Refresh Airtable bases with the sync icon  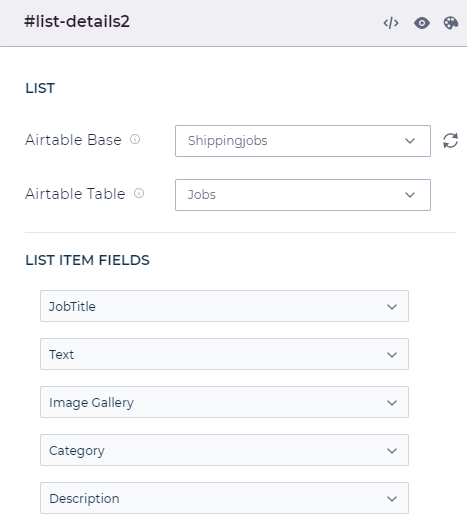coord(450,140)
